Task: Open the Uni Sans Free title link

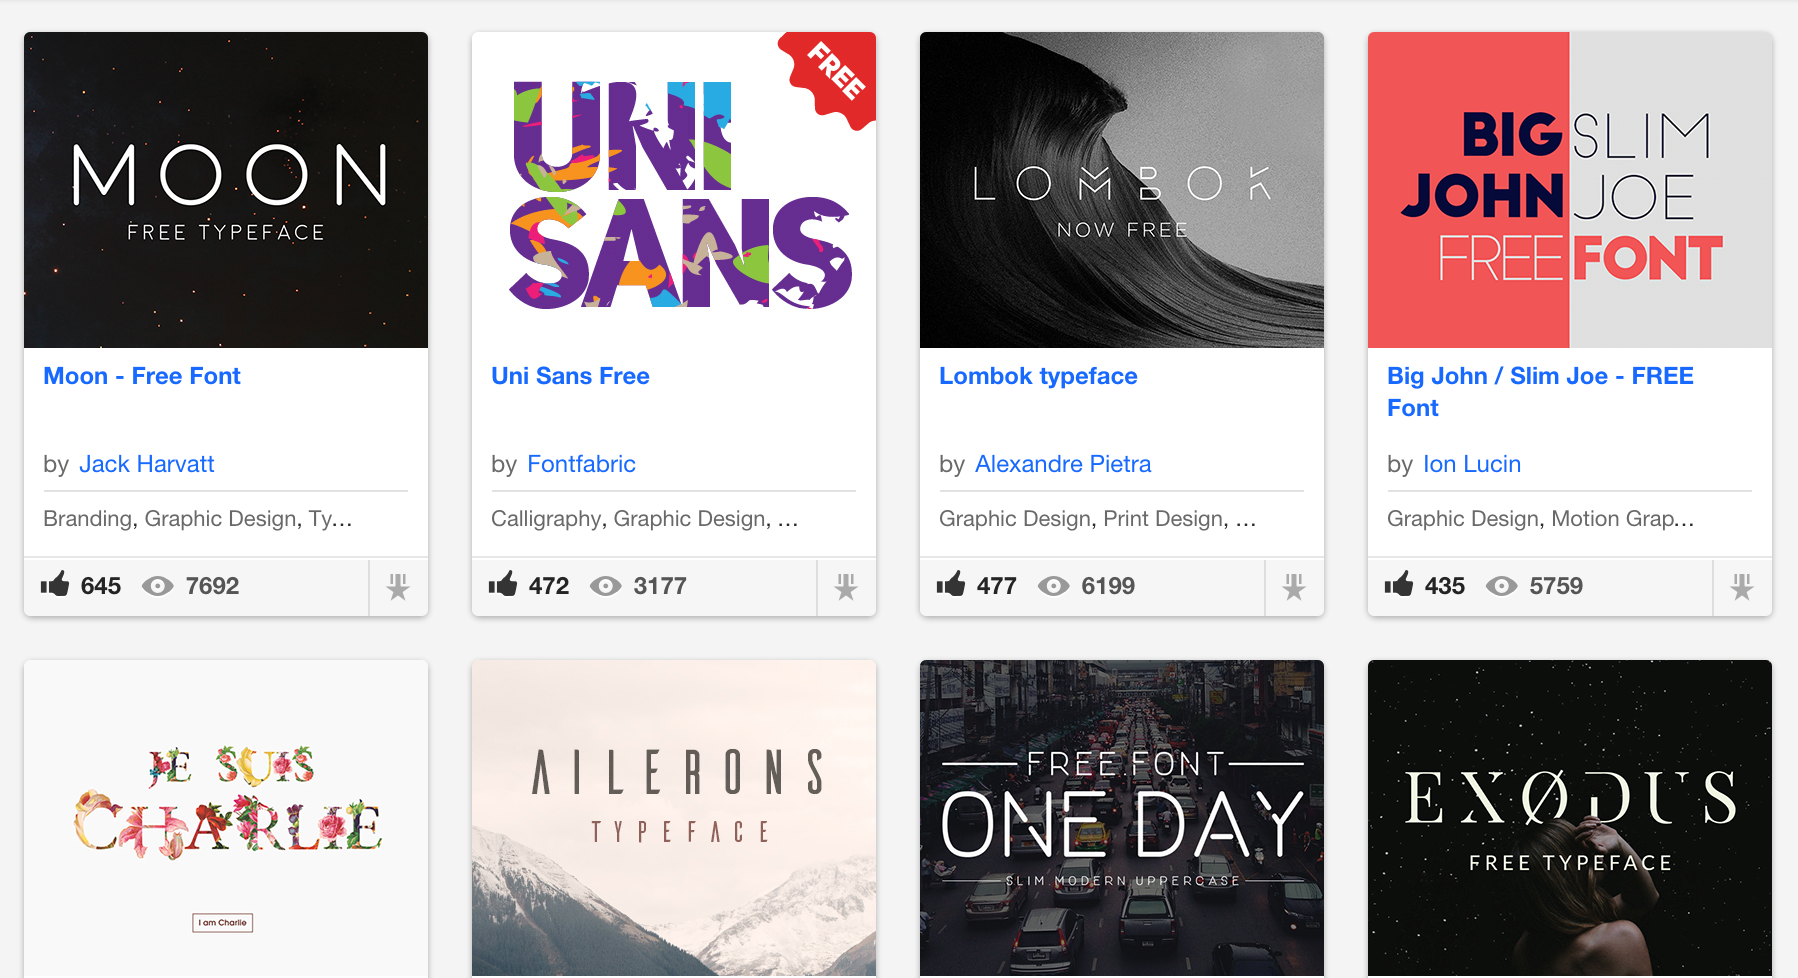Action: click(570, 376)
